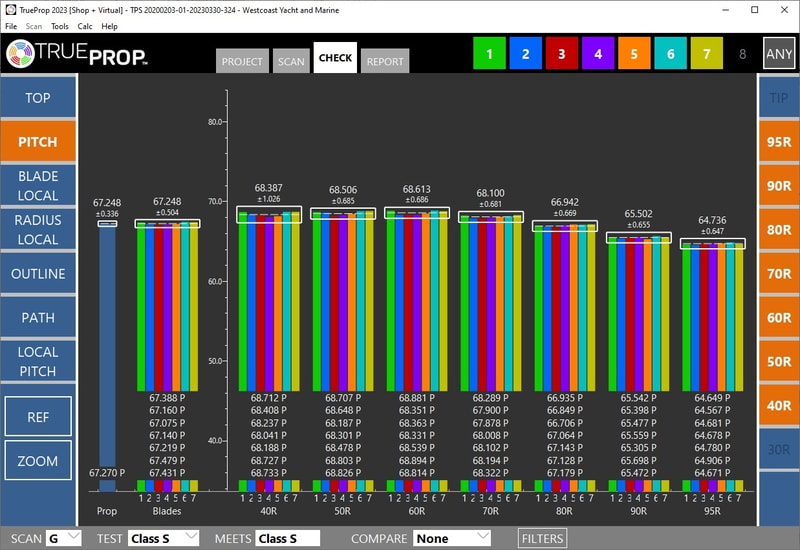Open the SCAN dropdown showing G
The image size is (800, 550).
coord(66,538)
